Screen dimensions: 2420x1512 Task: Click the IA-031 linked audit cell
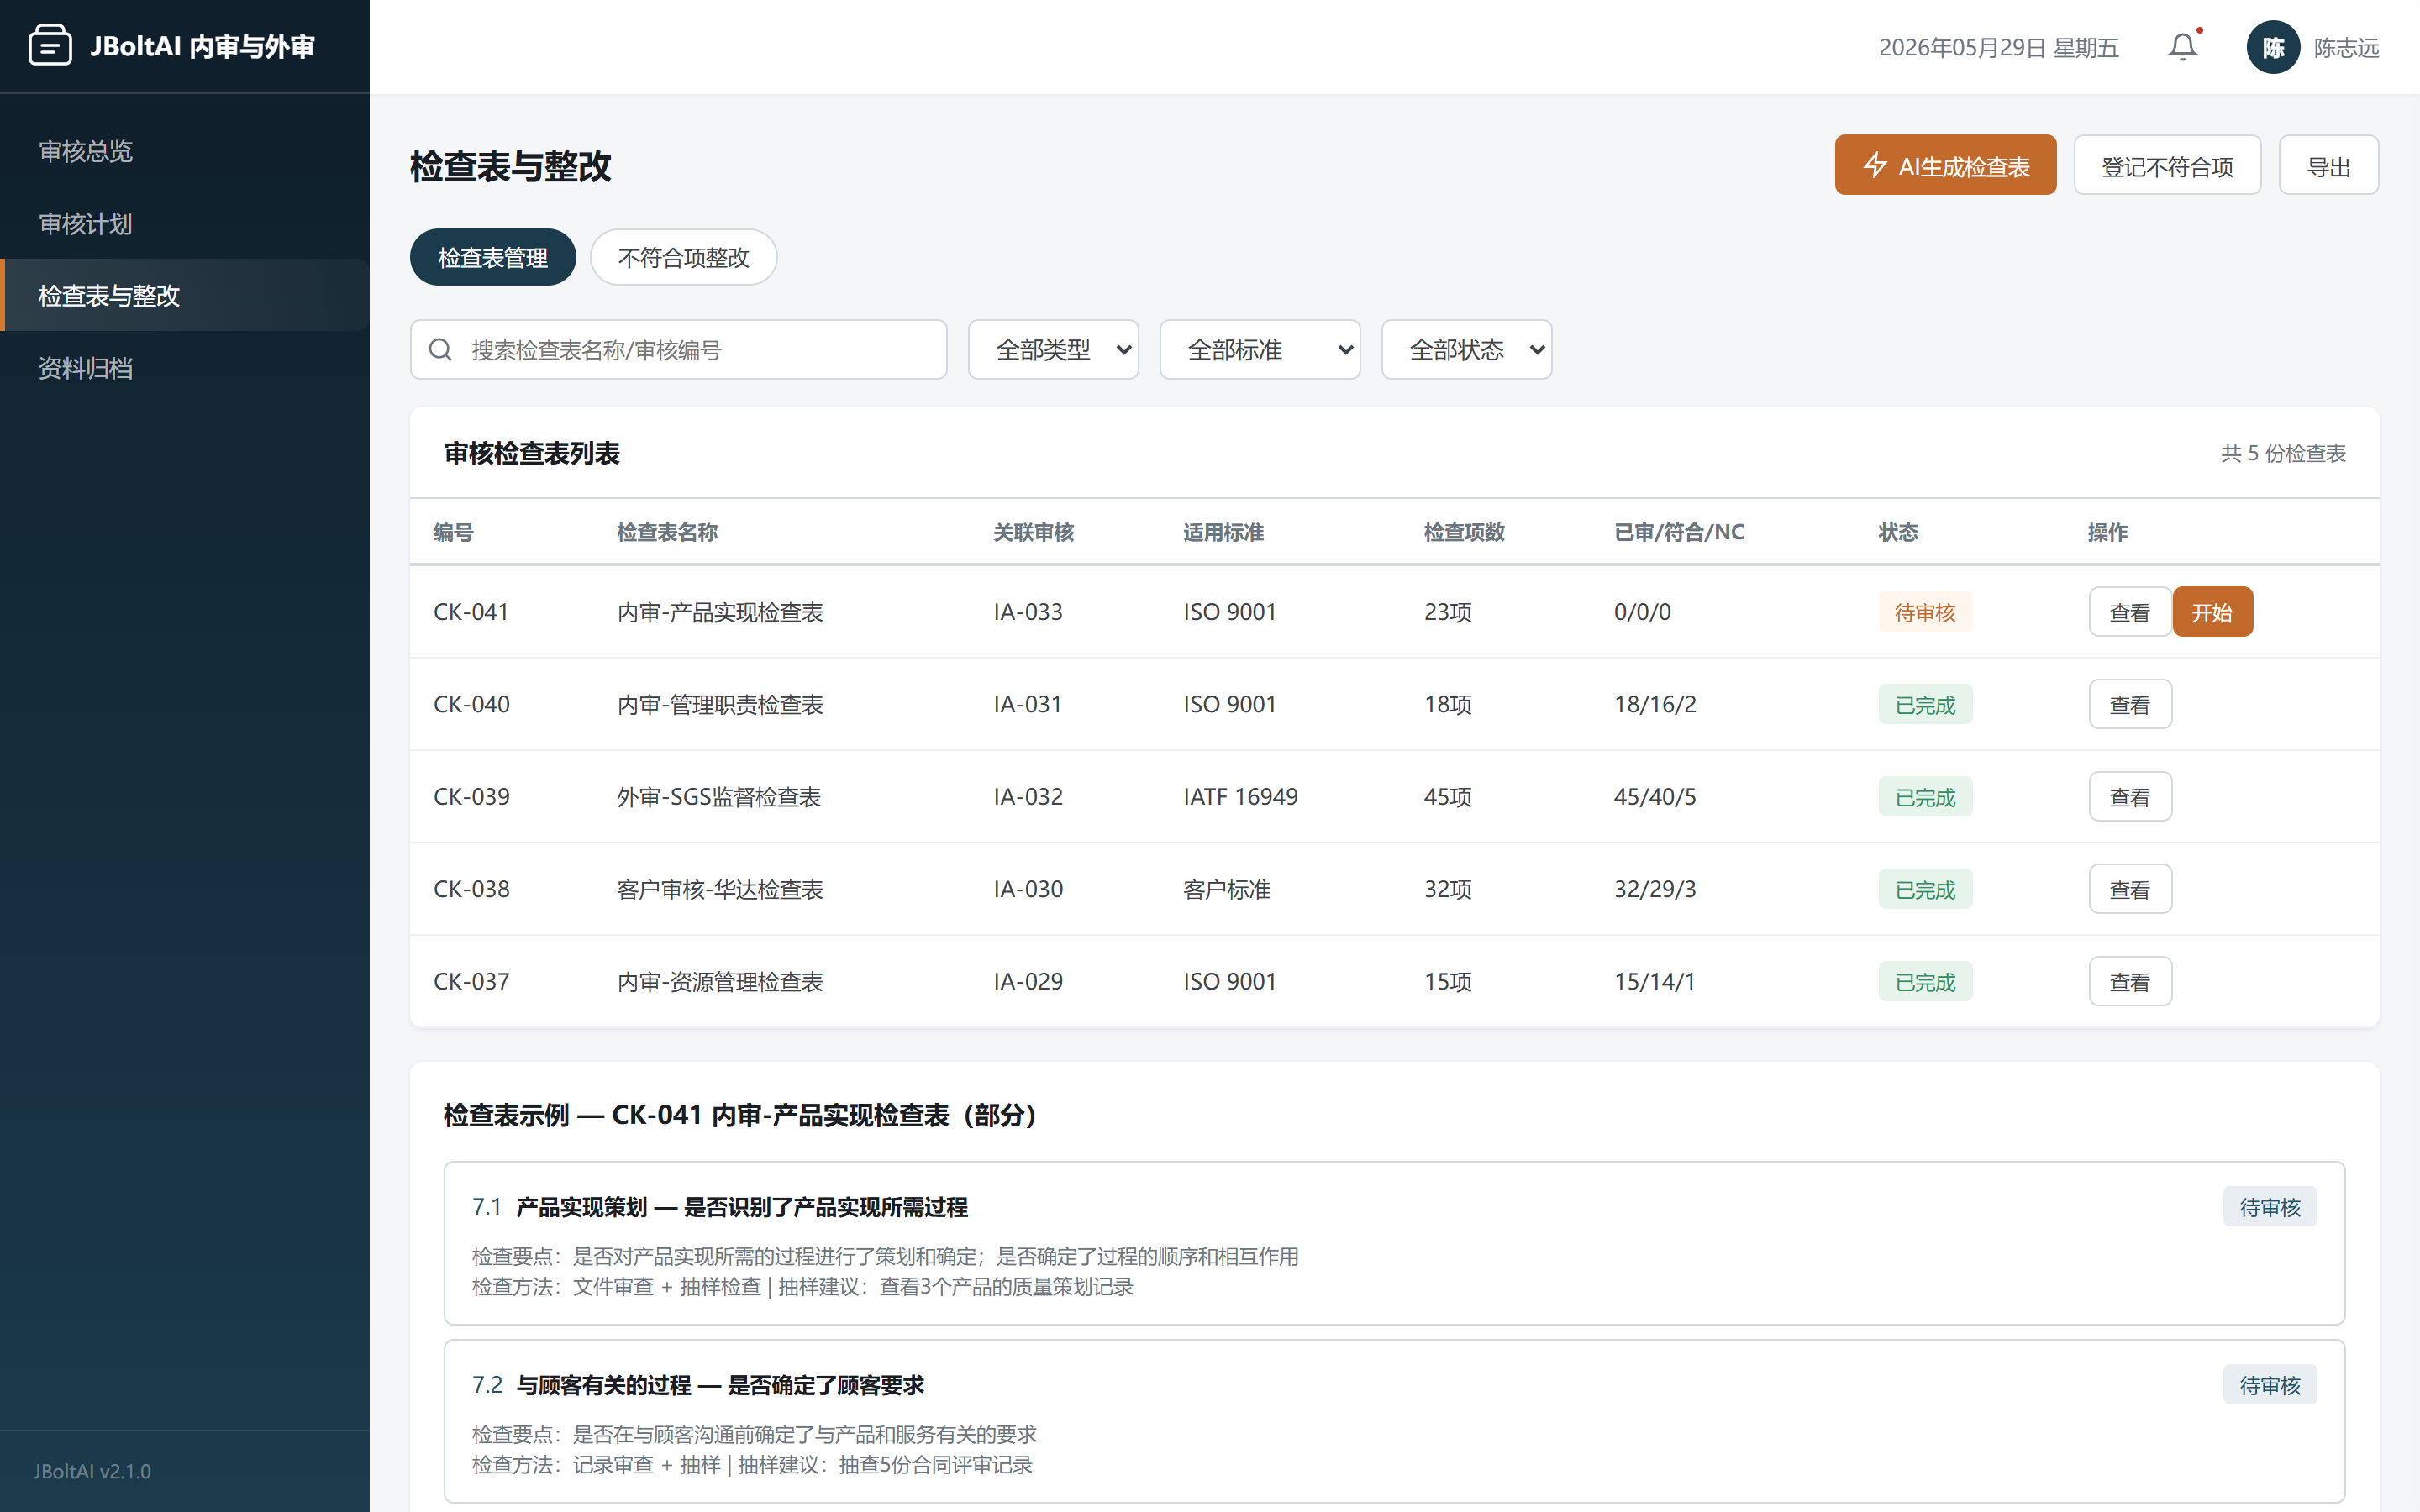(1028, 705)
